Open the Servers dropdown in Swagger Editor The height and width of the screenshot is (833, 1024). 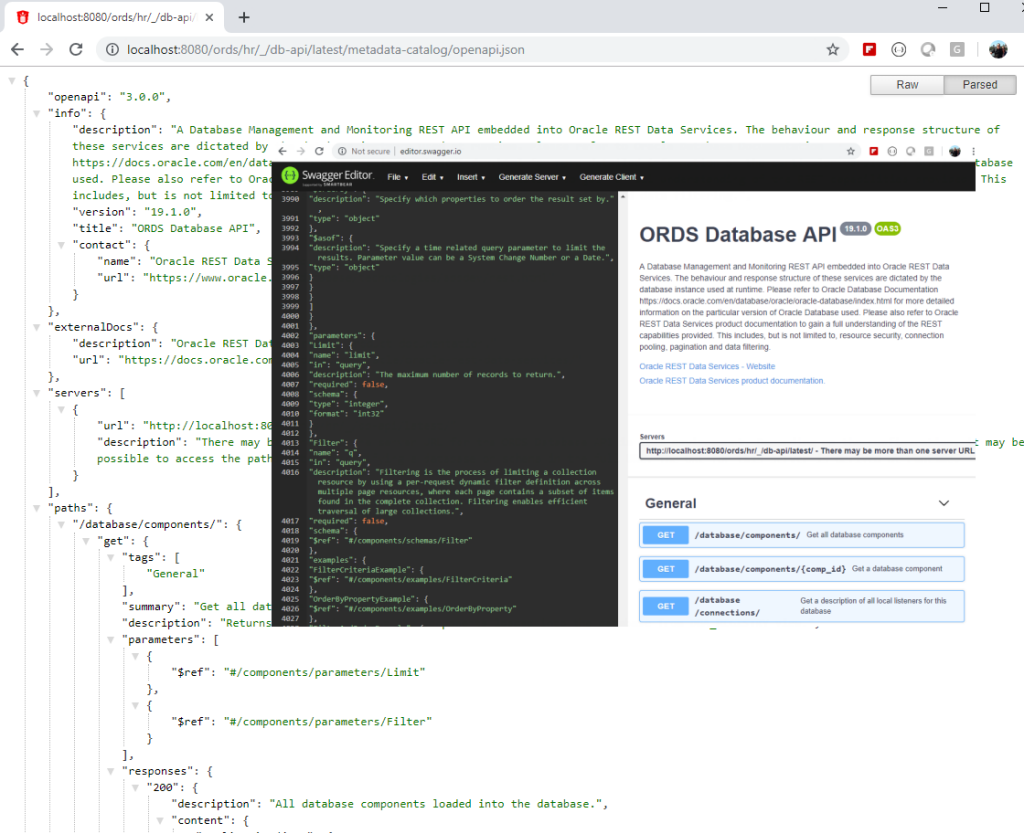point(807,450)
